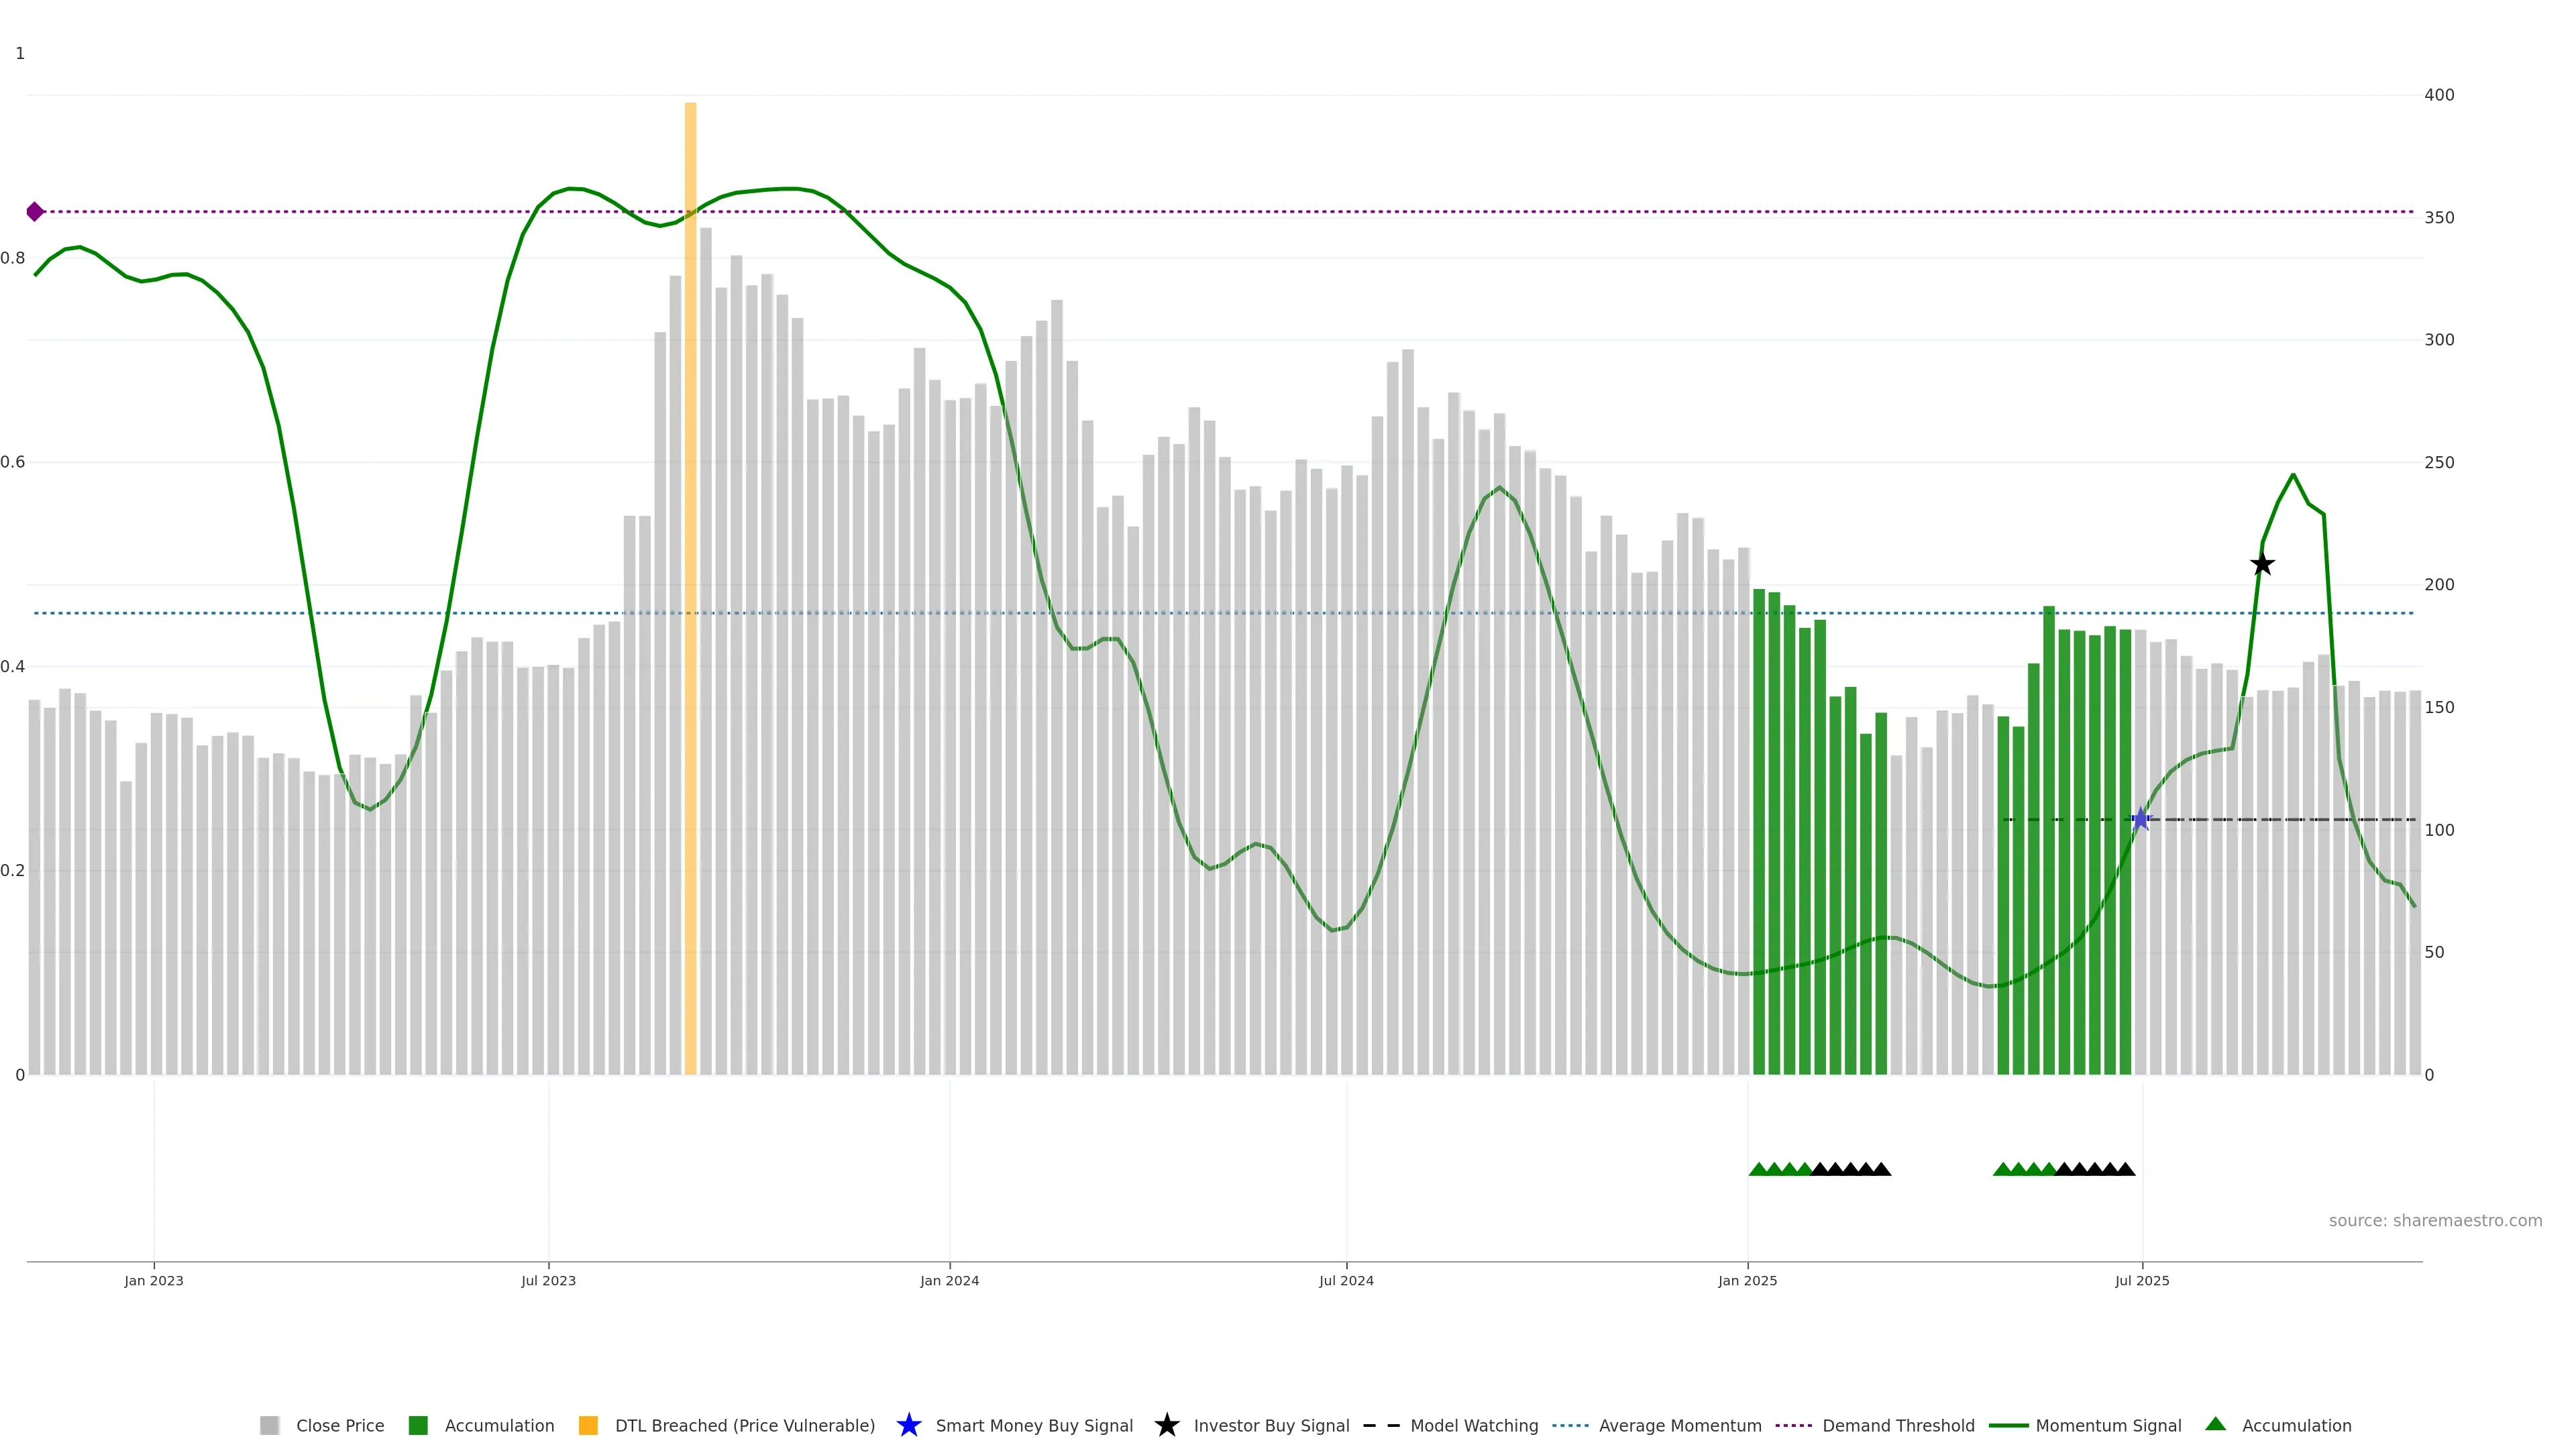Click the black Investor Buy Signal star on chart
The width and height of the screenshot is (2576, 1449).
pos(2262,565)
